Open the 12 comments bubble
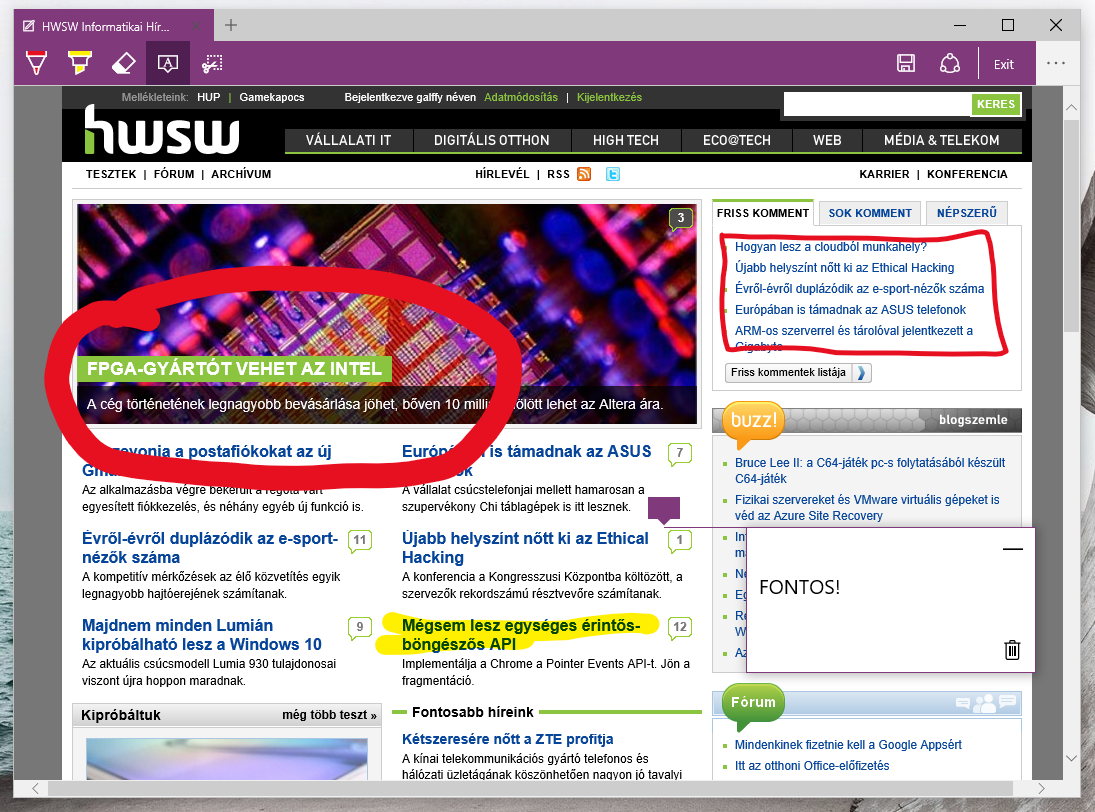Viewport: 1095px width, 812px height. (x=679, y=627)
